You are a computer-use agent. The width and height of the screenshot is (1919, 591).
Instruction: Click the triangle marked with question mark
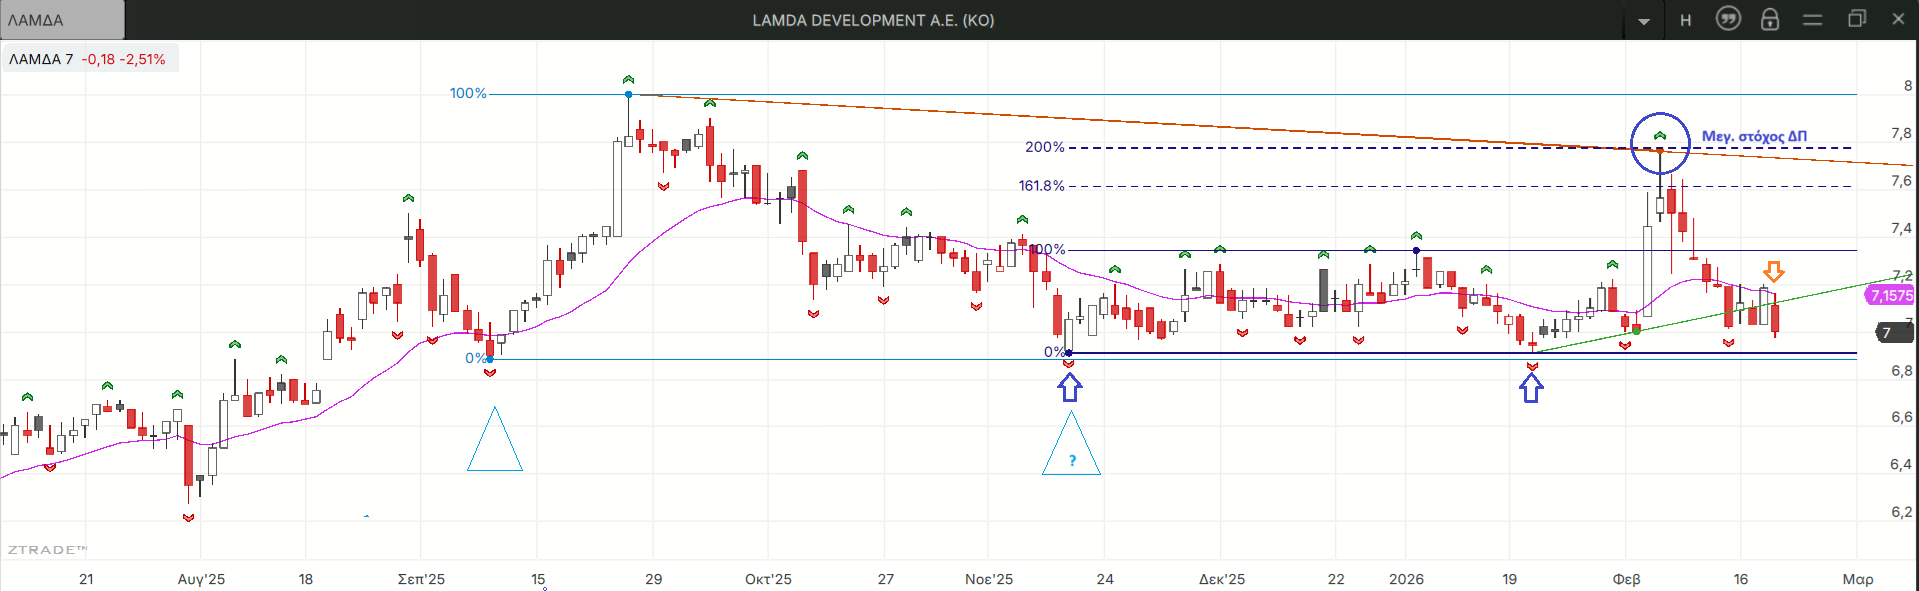(1071, 449)
